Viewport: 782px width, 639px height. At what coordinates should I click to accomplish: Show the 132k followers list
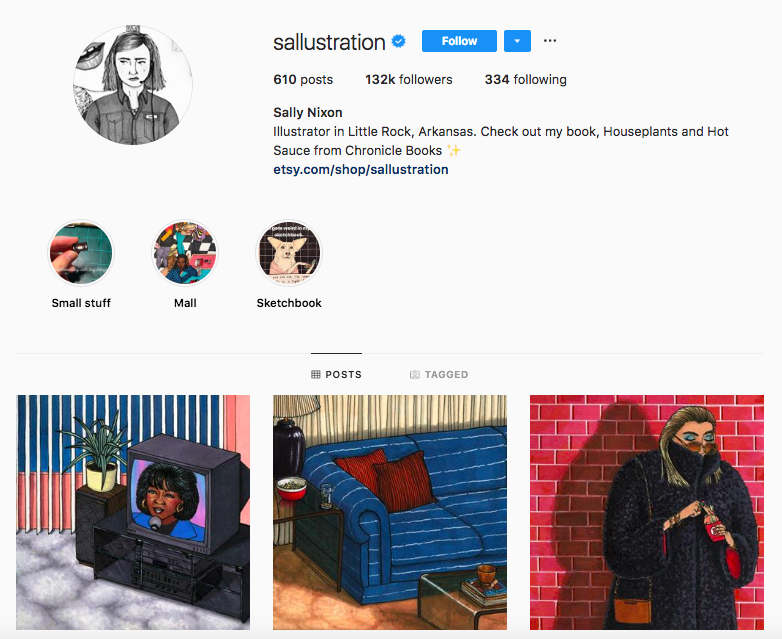[x=408, y=79]
